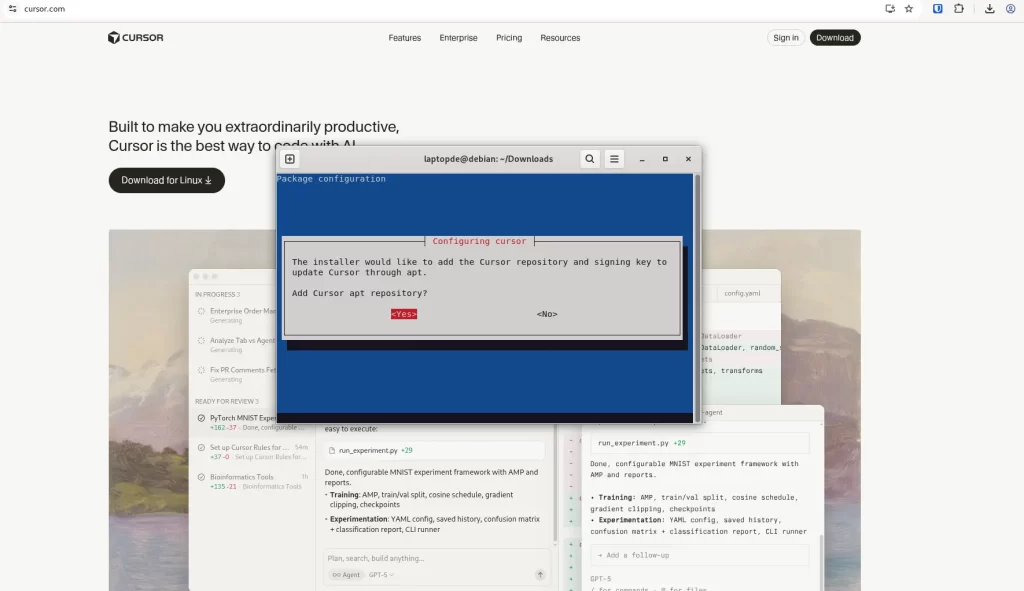Switch to the config.yaml tab

[x=742, y=293]
